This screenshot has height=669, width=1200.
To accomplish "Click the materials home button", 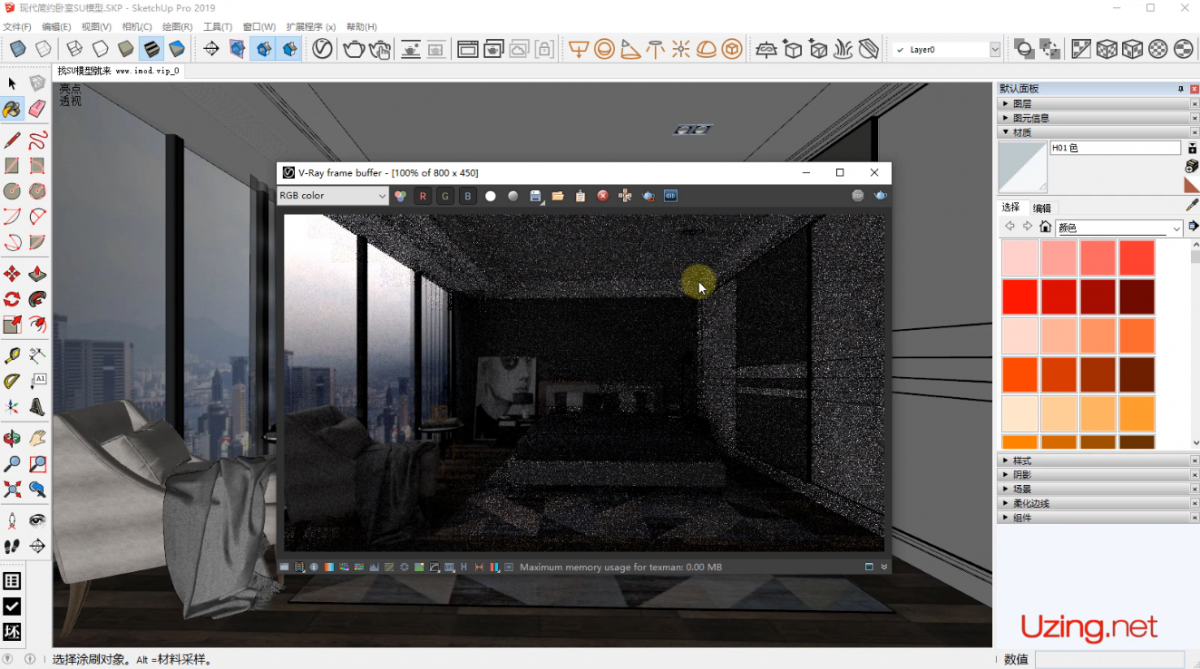I will tap(1045, 227).
